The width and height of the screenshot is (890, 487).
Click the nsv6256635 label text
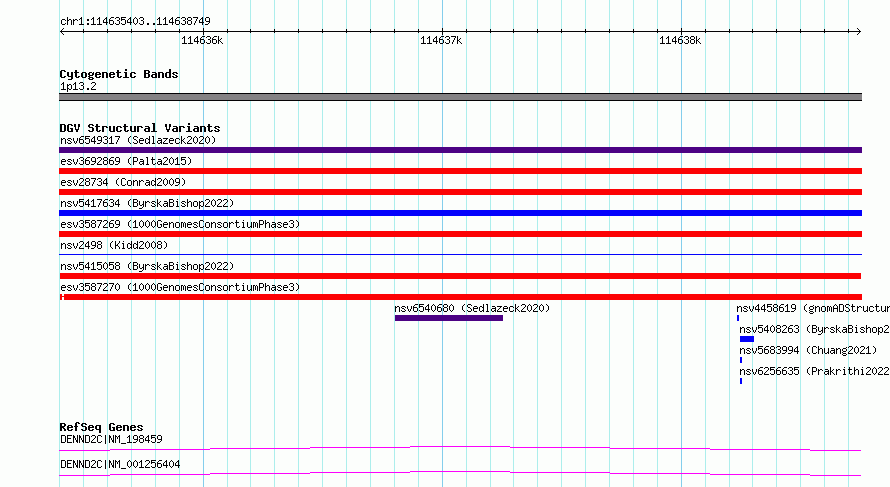click(x=814, y=371)
